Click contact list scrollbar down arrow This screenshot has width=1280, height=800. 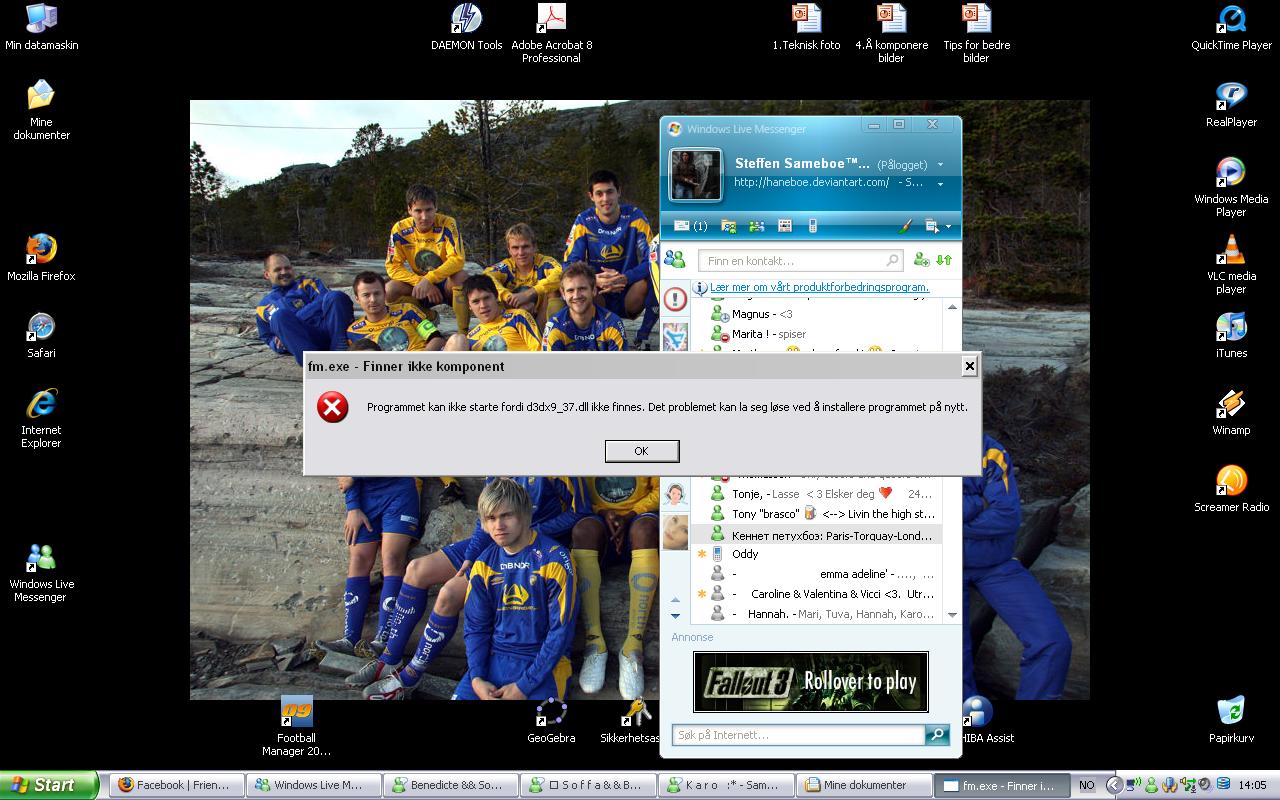pyautogui.click(x=952, y=615)
